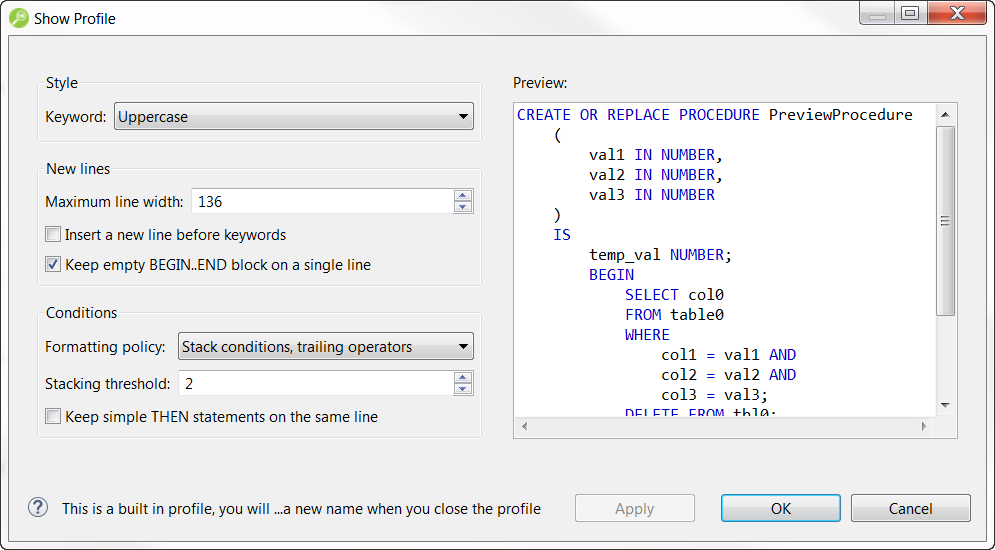Click the help question mark icon
995x550 pixels.
coord(38,508)
